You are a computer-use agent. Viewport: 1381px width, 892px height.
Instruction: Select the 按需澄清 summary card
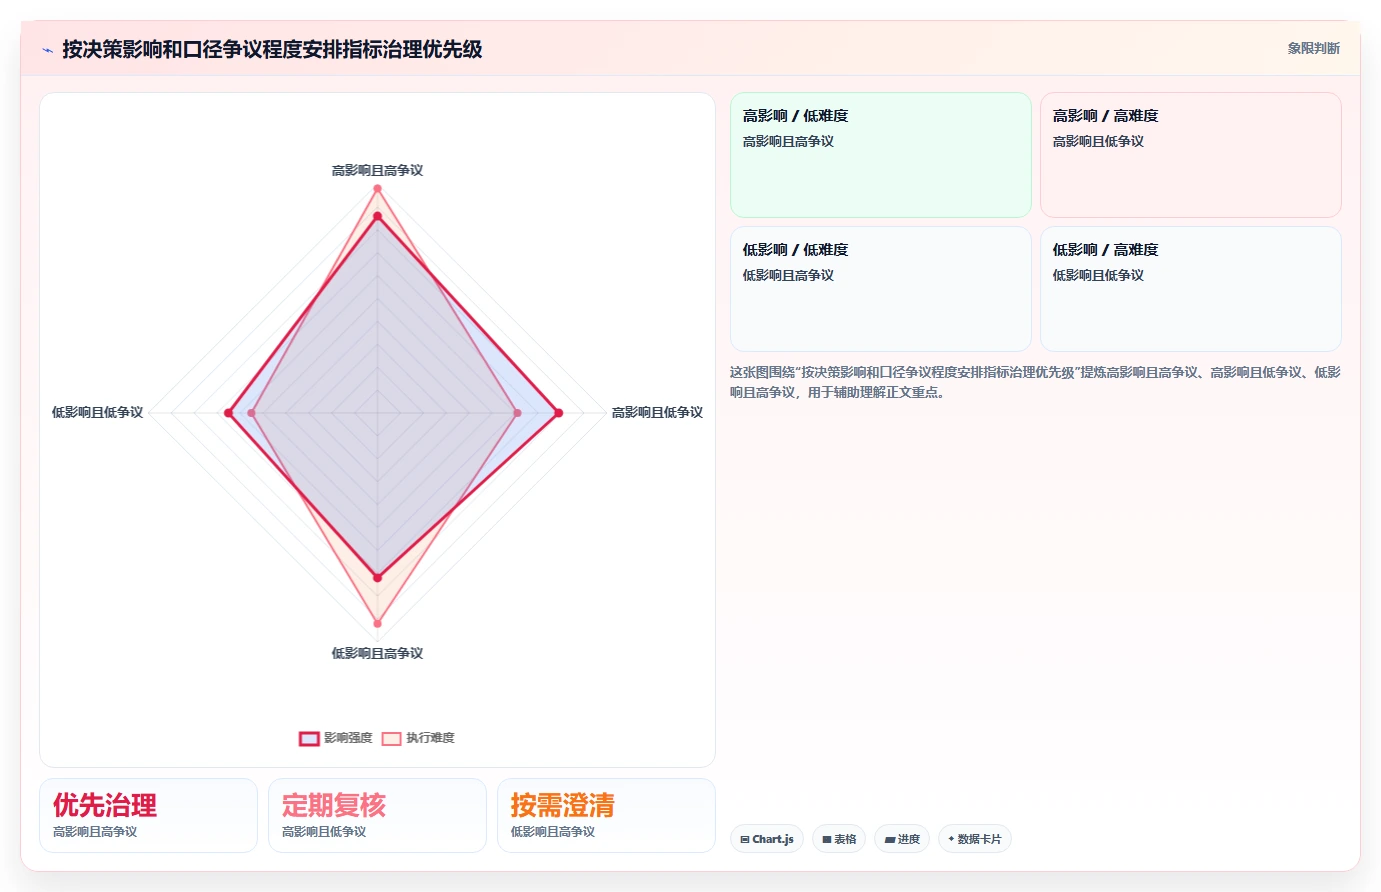(606, 816)
